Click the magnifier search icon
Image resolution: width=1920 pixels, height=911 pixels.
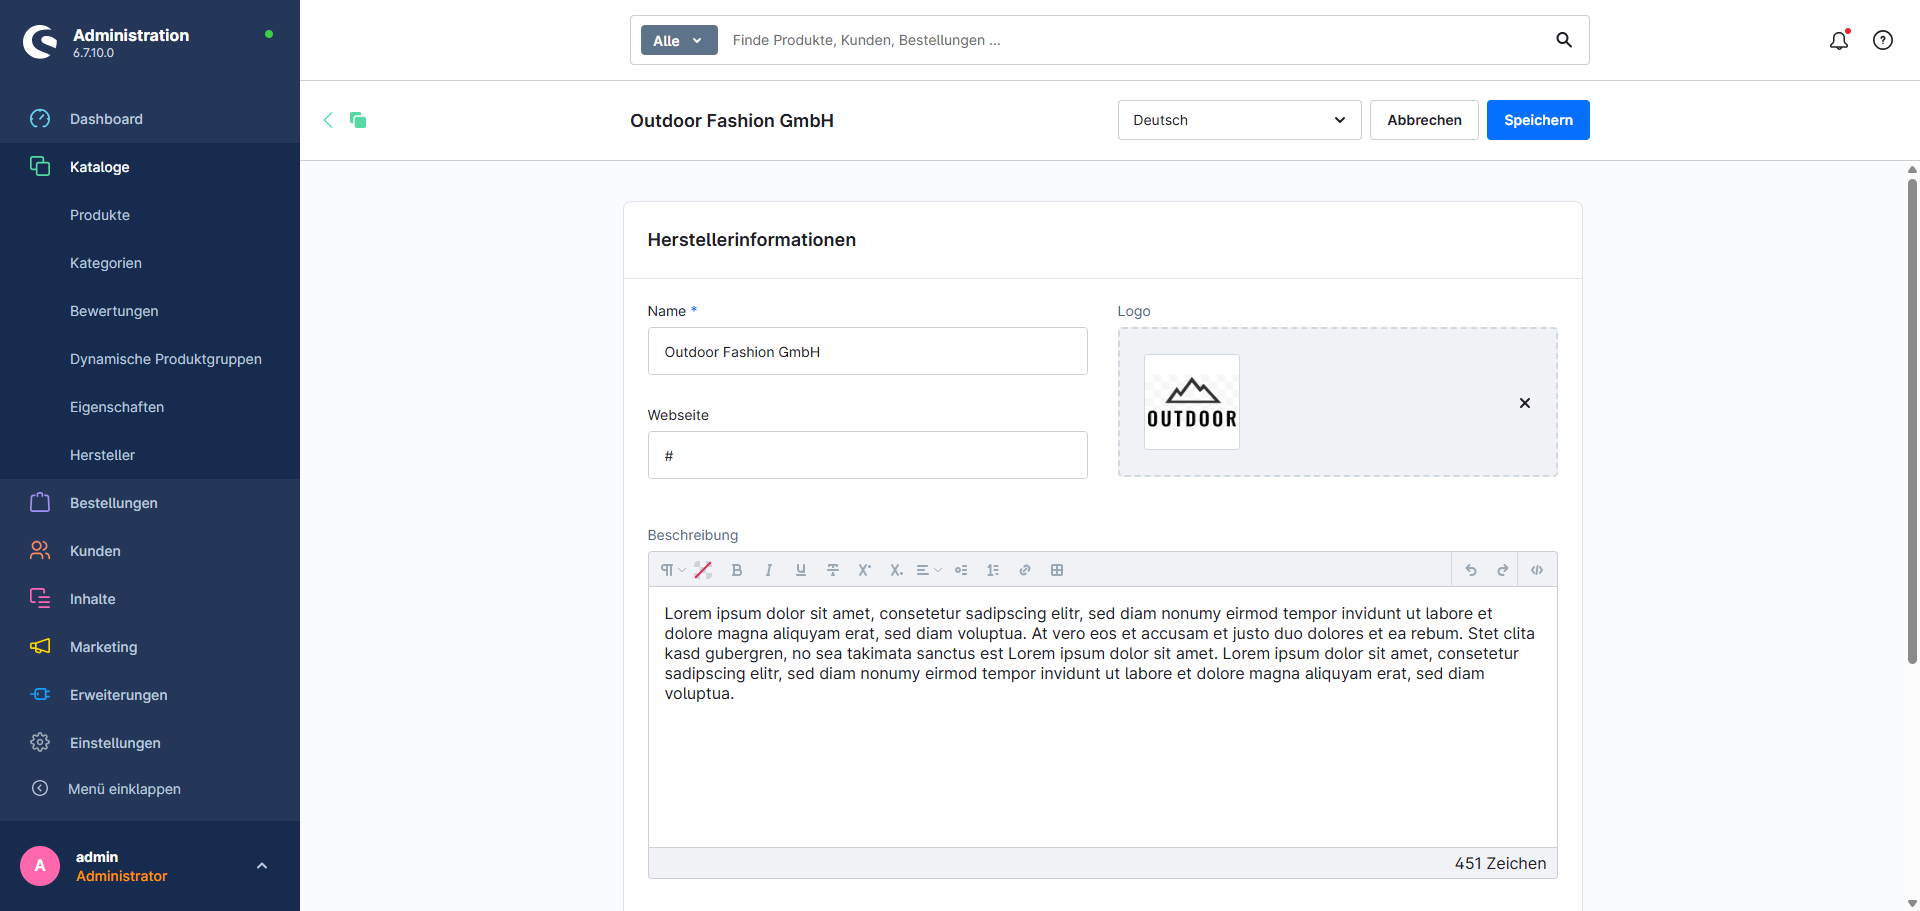[1564, 40]
